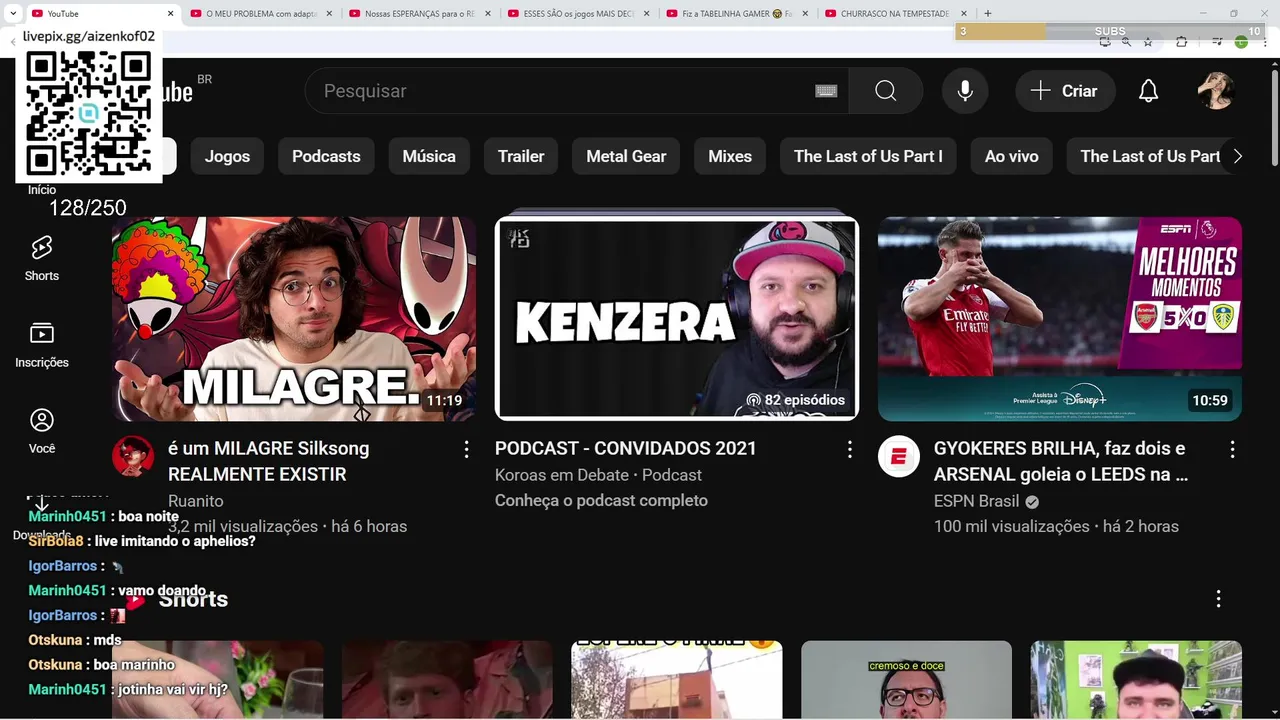
Task: Open the Arsenal Melhores Momentos thumbnail
Action: [x=1060, y=318]
